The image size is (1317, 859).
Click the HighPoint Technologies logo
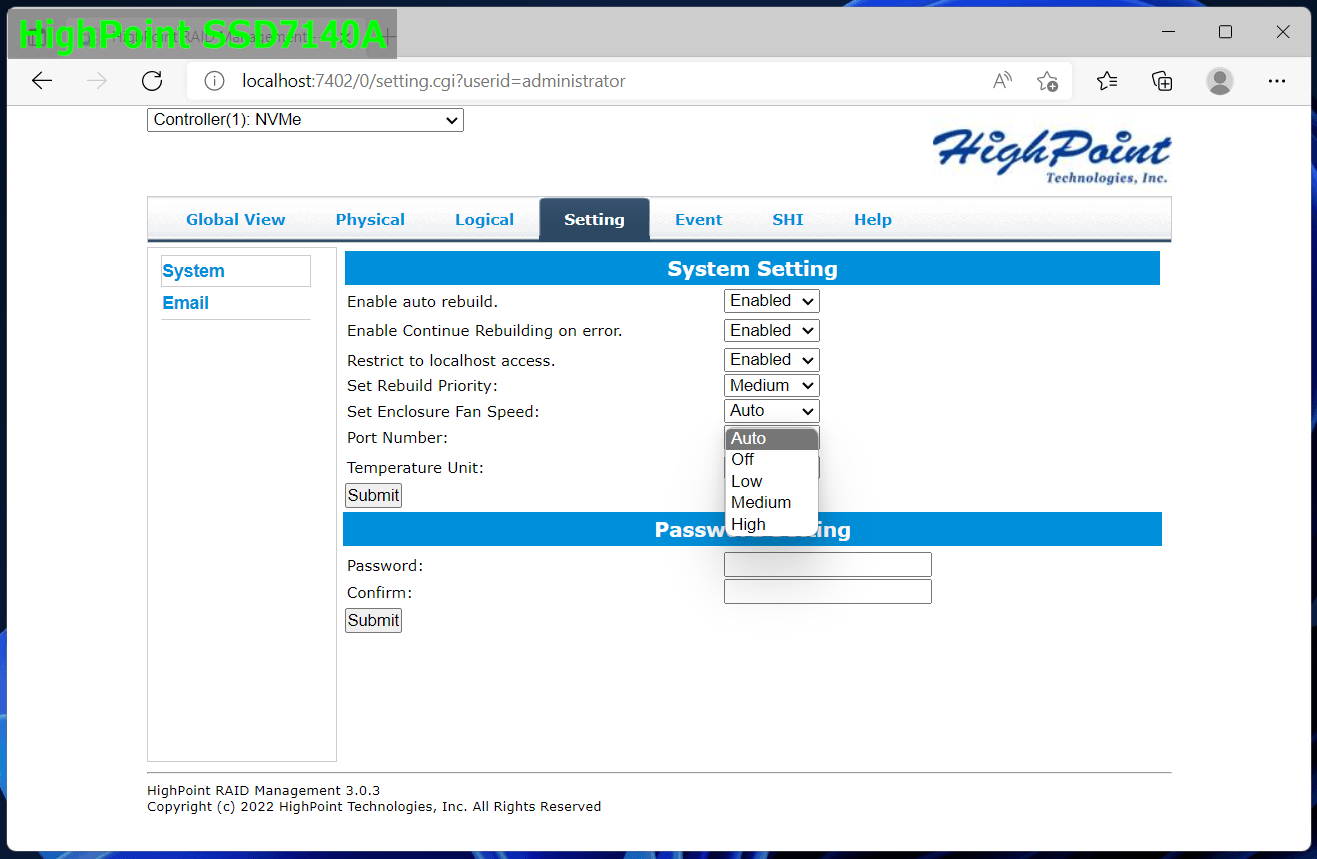pos(1051,155)
